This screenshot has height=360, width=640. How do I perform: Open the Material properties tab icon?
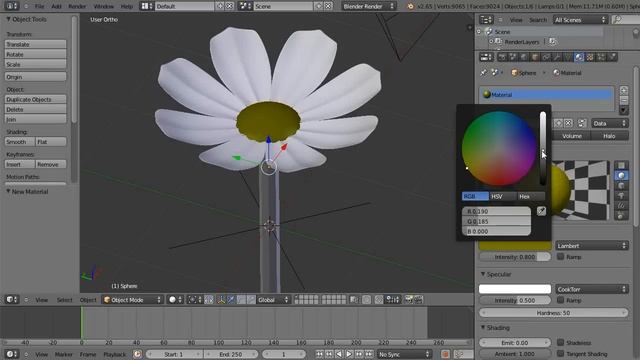[579, 57]
